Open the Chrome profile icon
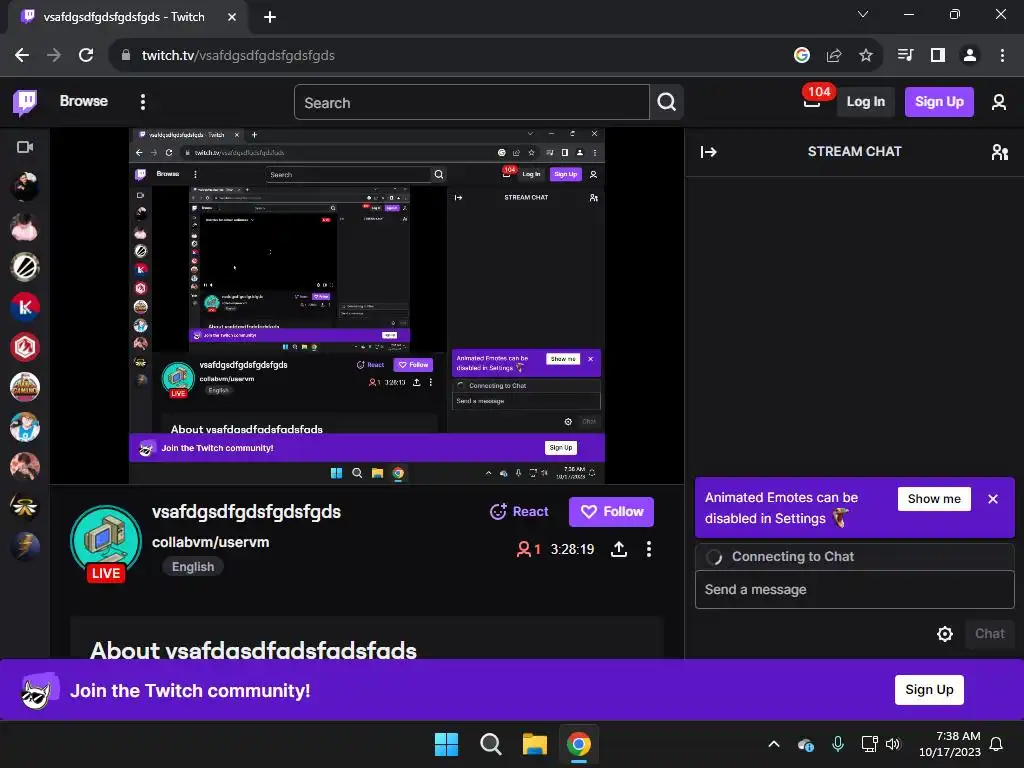1024x768 pixels. (x=970, y=56)
